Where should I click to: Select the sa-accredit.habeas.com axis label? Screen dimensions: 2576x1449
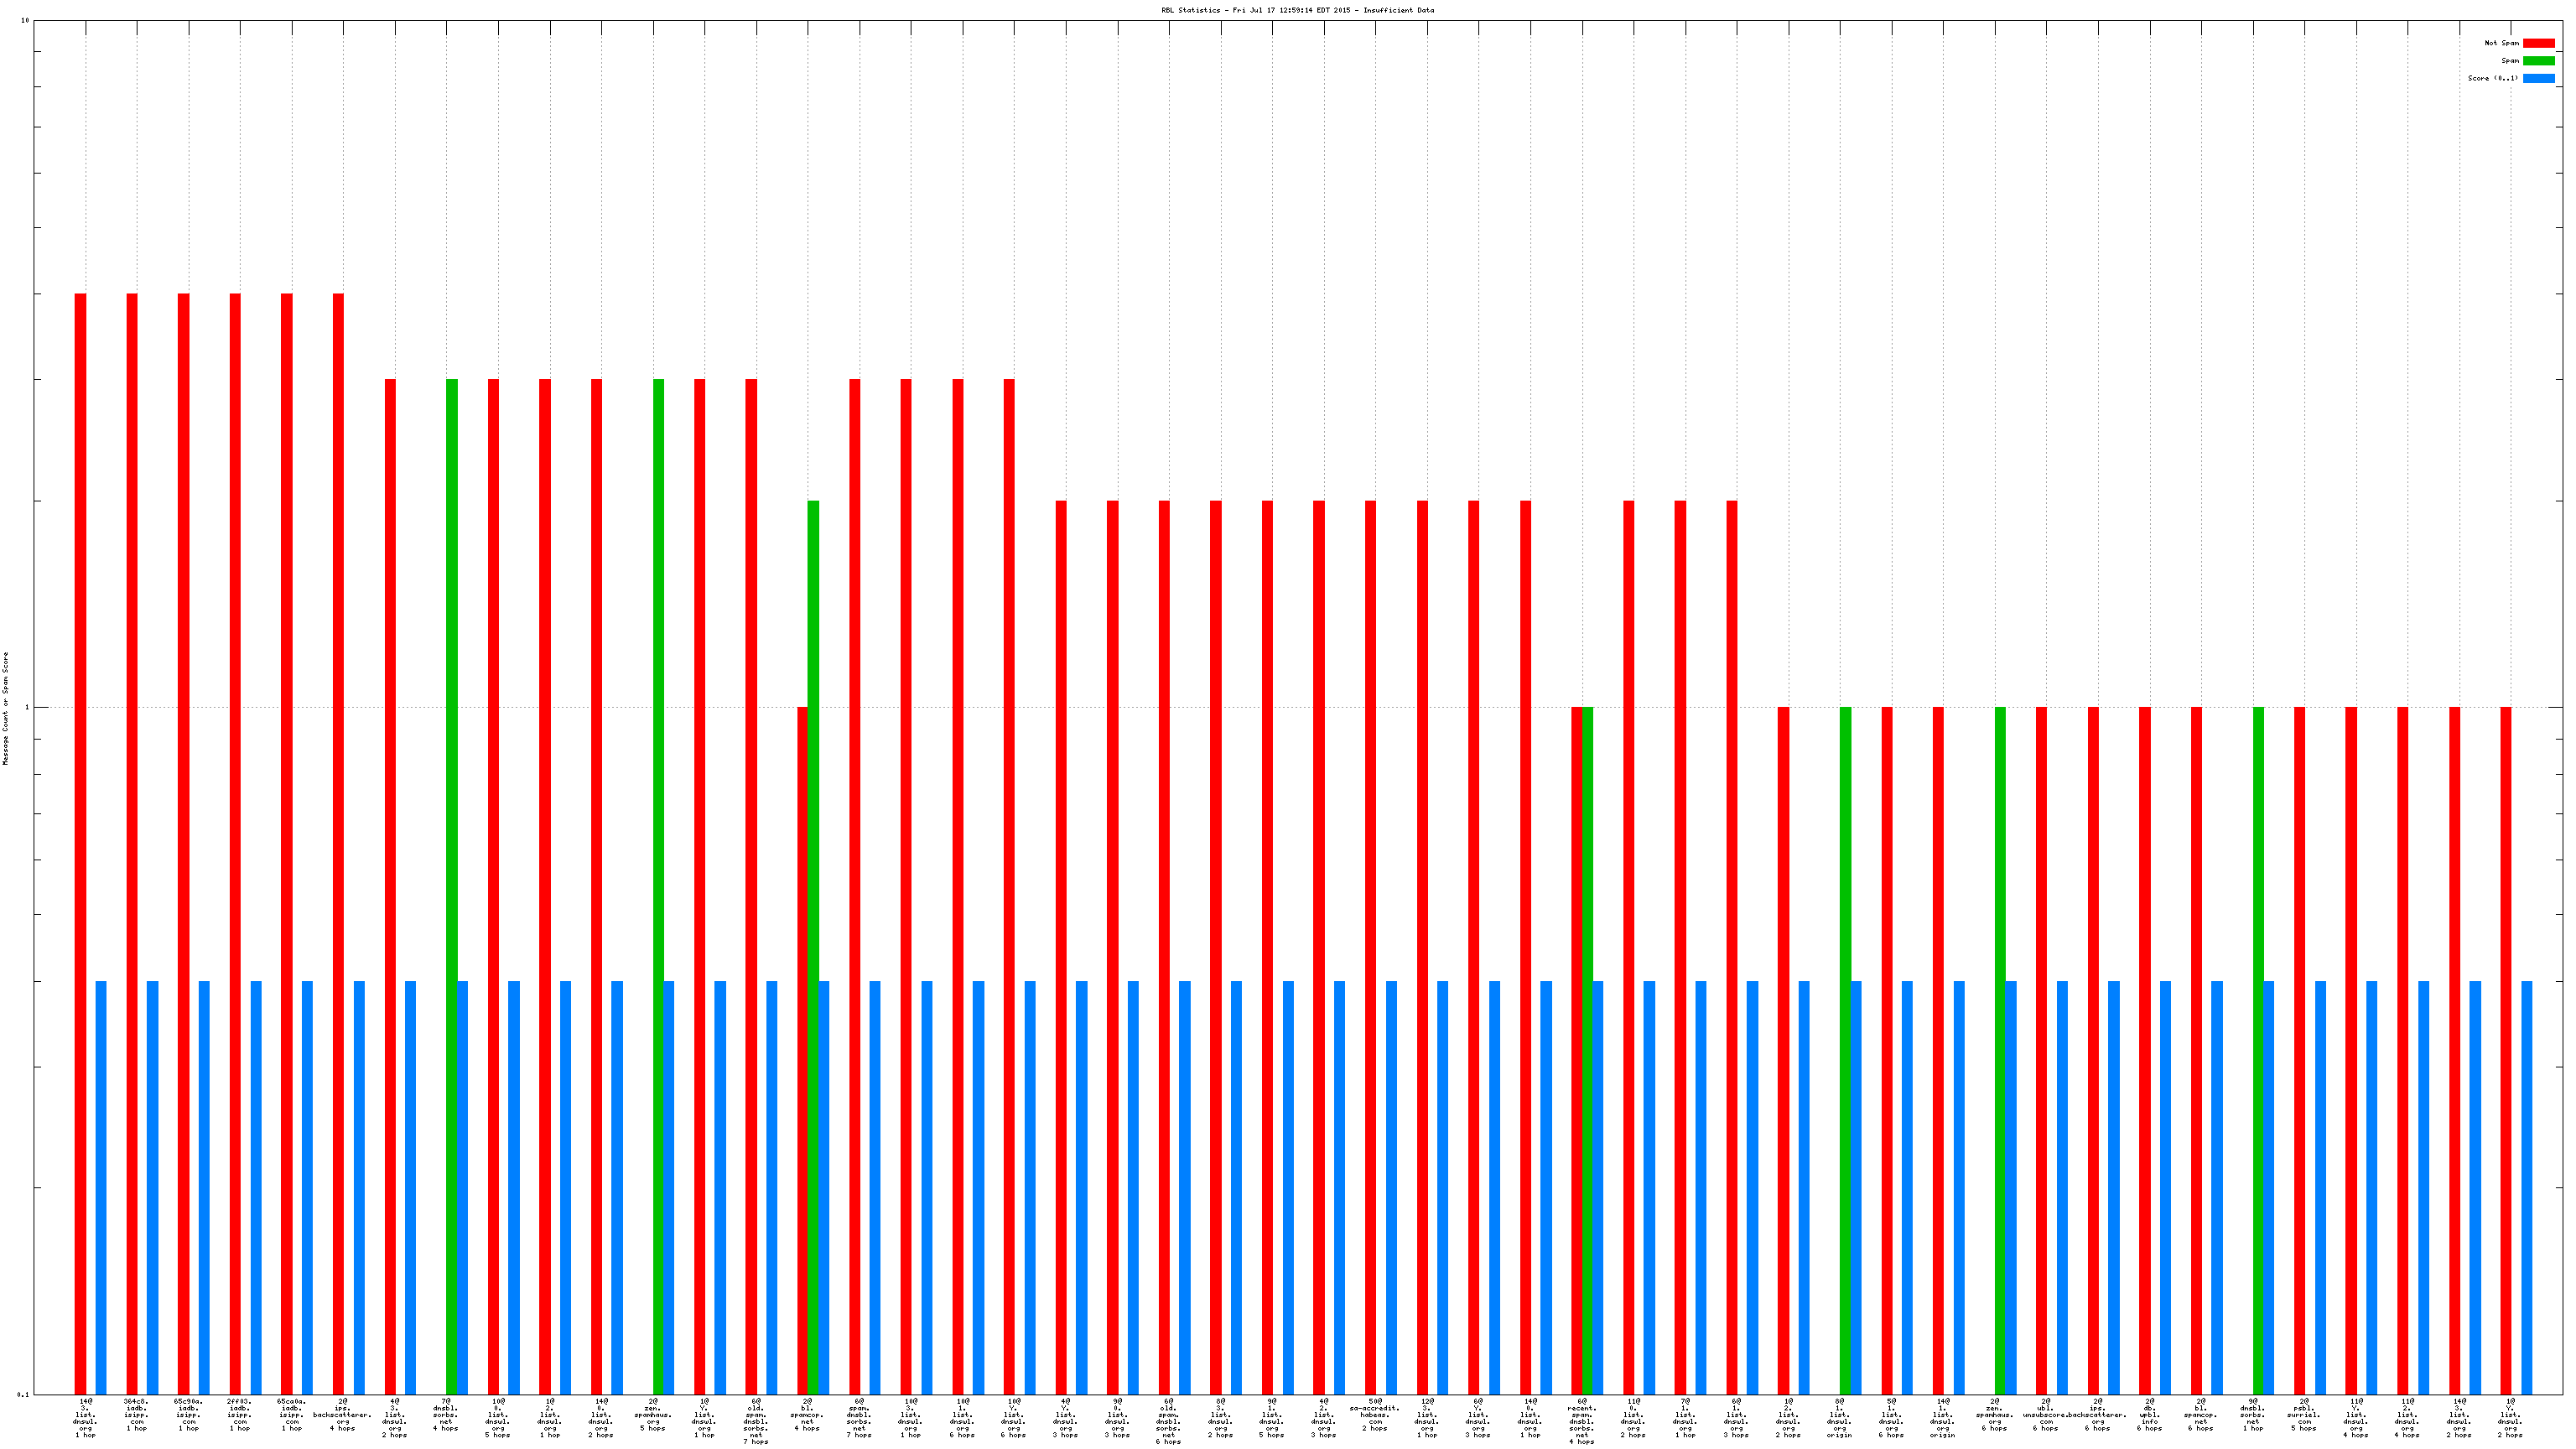(1375, 1414)
